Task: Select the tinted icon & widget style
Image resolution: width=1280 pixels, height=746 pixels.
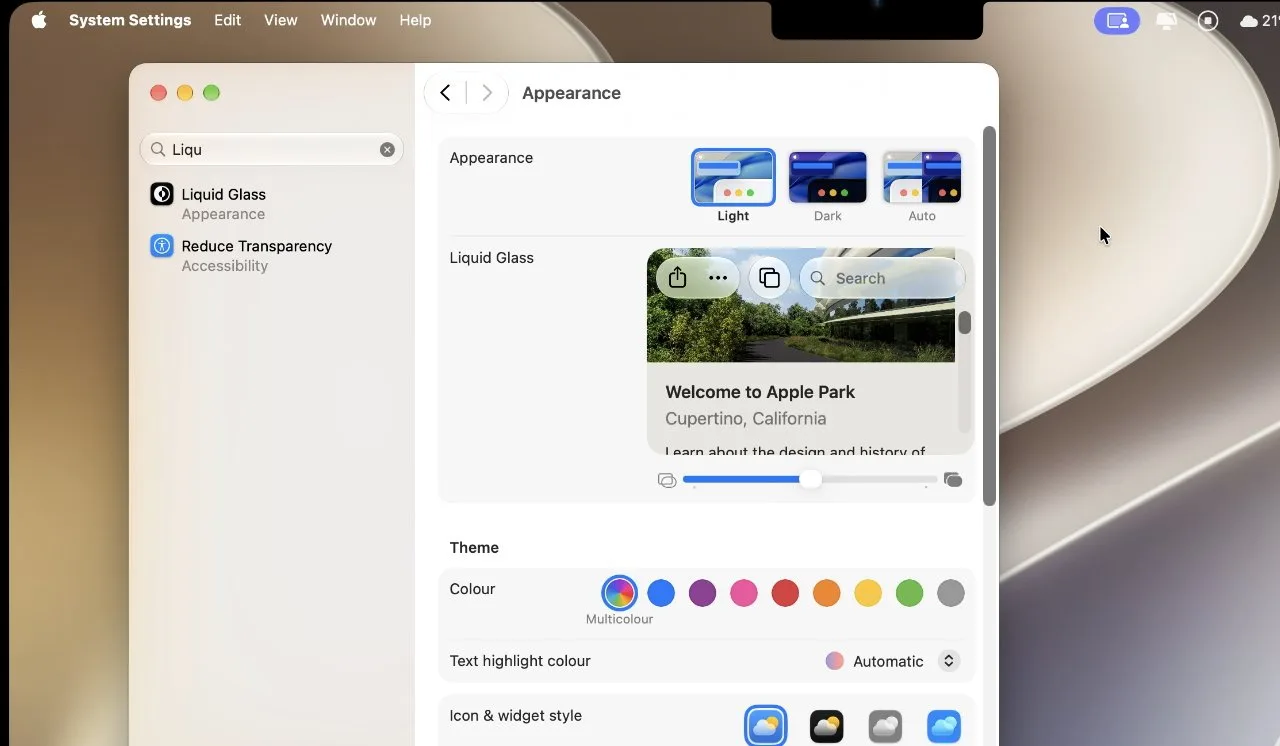Action: tap(944, 726)
